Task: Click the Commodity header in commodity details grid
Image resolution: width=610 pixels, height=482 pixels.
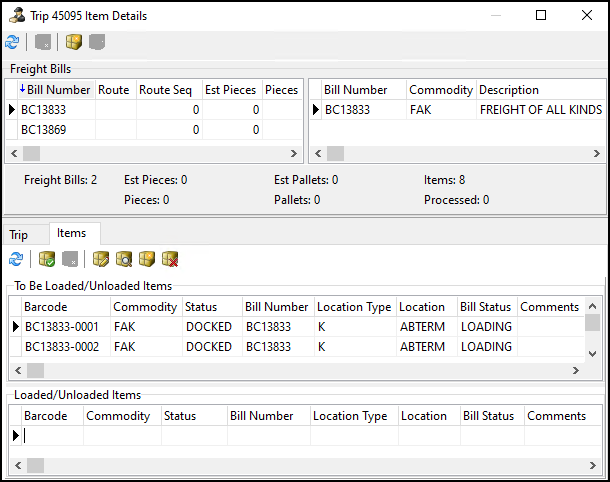Action: click(440, 90)
